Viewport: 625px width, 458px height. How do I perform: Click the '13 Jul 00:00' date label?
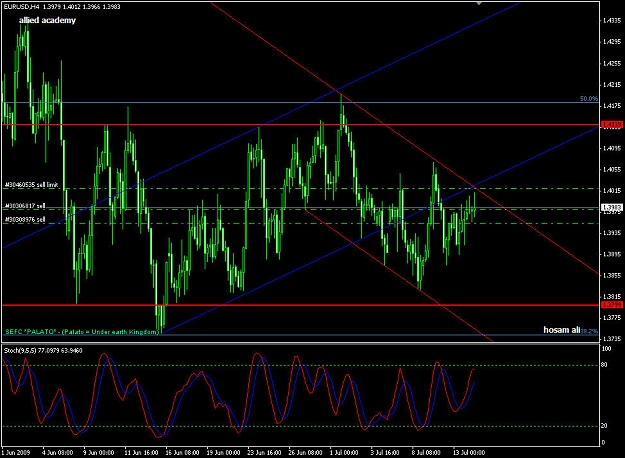[x=469, y=452]
